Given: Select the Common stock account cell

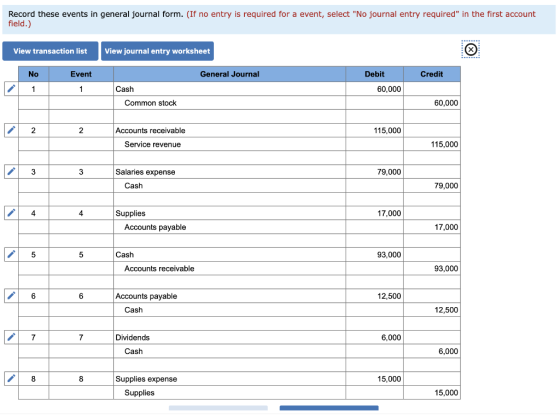Looking at the screenshot, I should tap(230, 103).
